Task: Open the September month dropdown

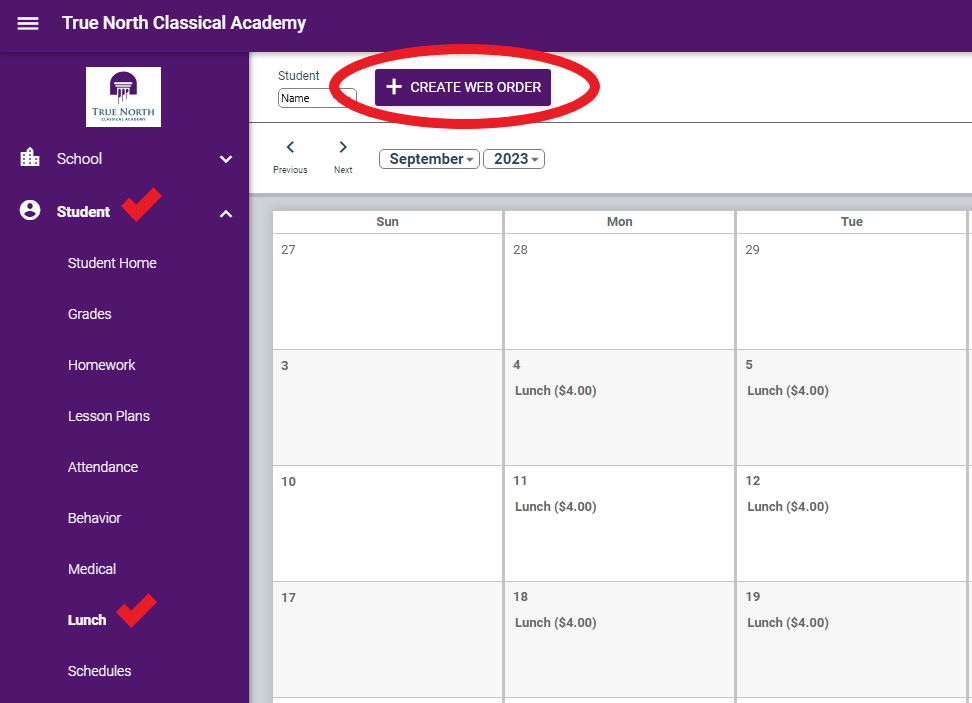Action: [429, 159]
